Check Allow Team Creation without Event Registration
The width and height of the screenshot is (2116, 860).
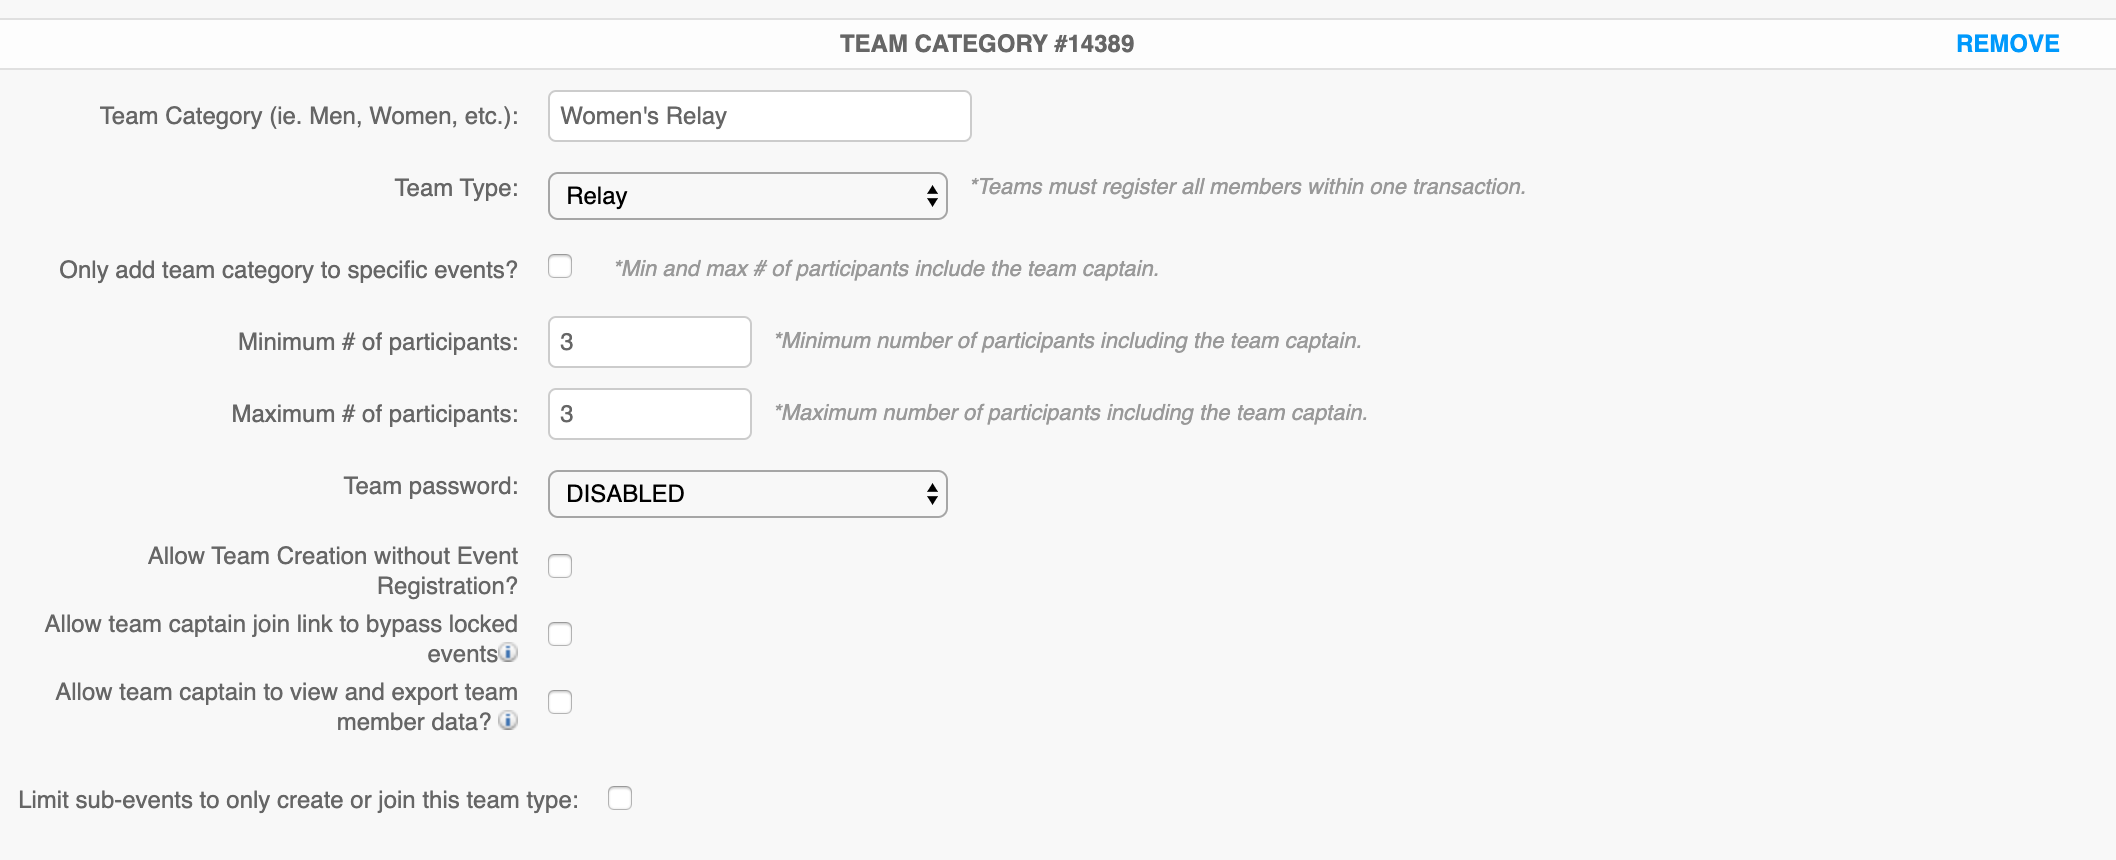(560, 567)
